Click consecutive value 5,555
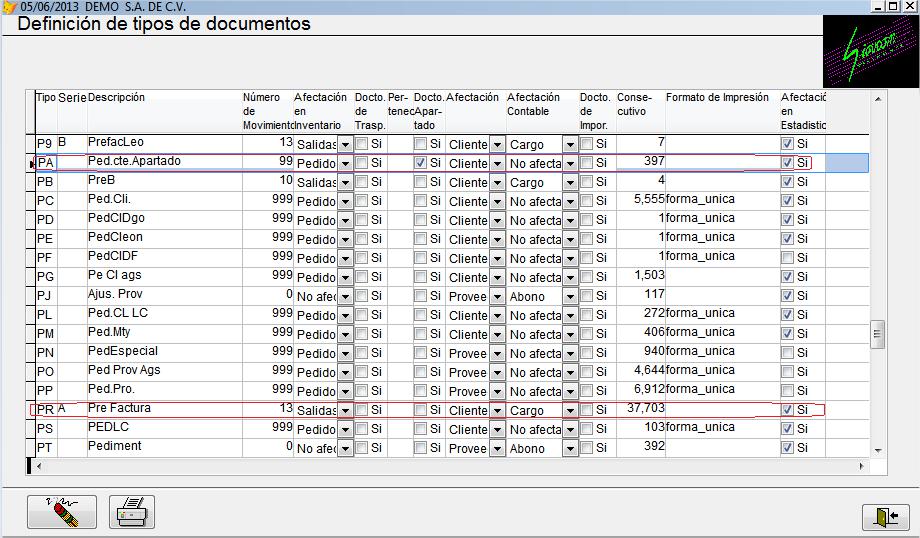Screen dimensions: 920x538 [649, 199]
